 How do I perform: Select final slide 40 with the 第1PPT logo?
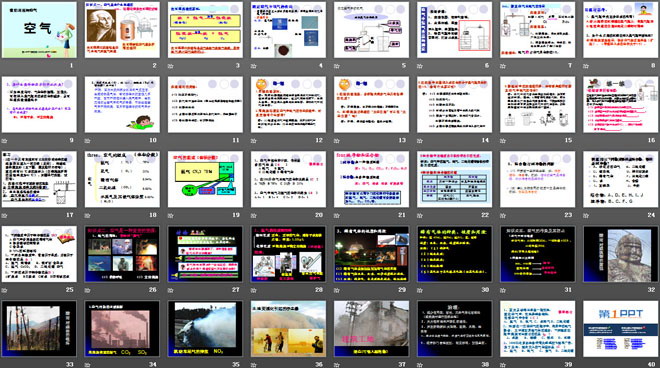621,328
